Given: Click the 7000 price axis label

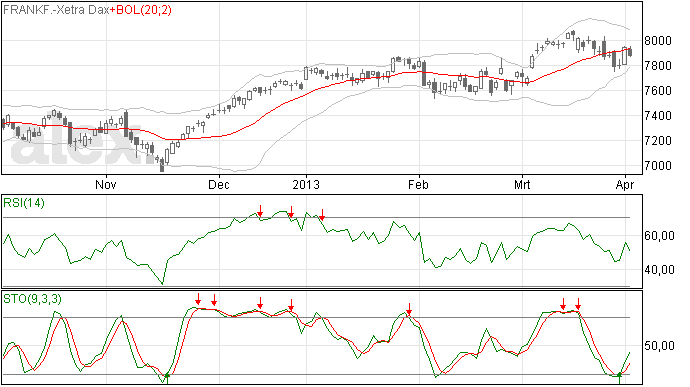Looking at the screenshot, I should pyautogui.click(x=658, y=166).
